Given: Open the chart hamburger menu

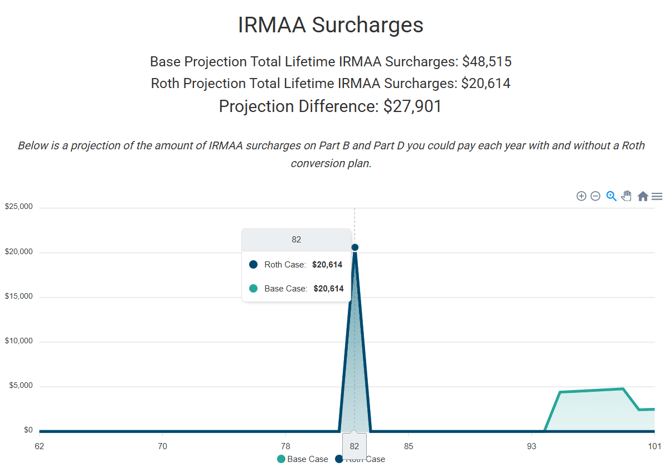Looking at the screenshot, I should point(657,196).
